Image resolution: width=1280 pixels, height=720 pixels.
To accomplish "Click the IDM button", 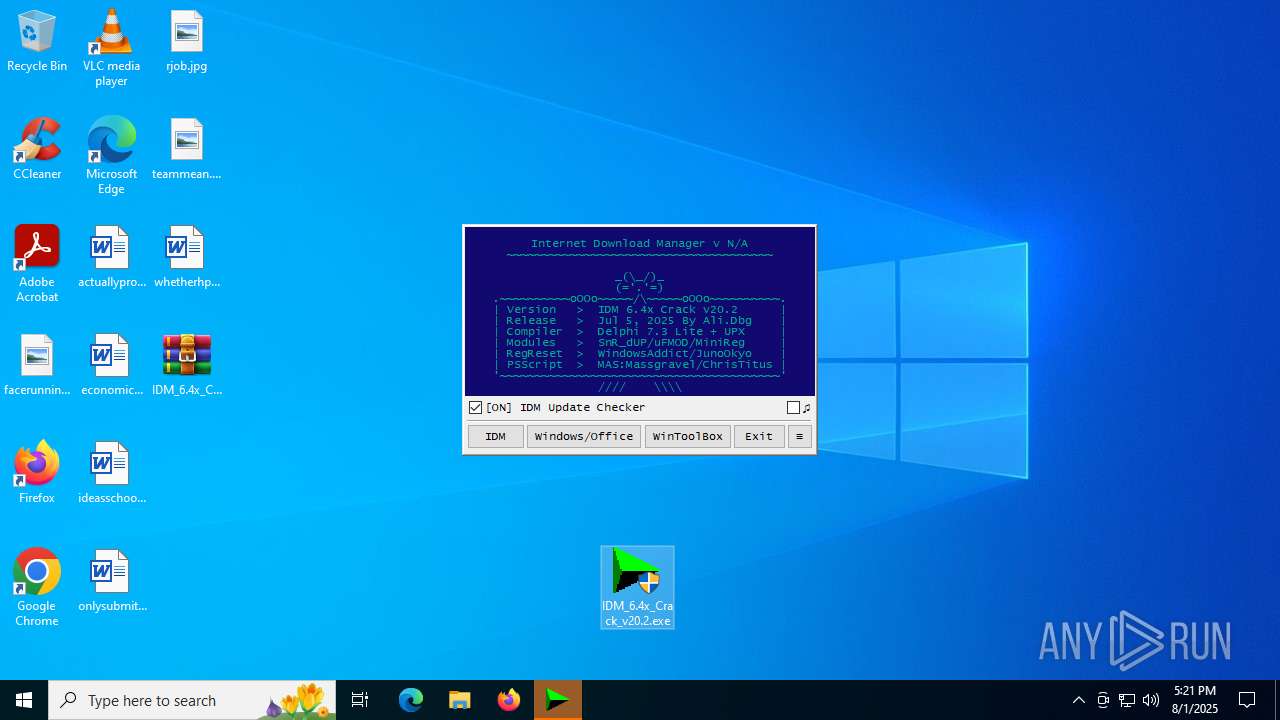I will [496, 437].
